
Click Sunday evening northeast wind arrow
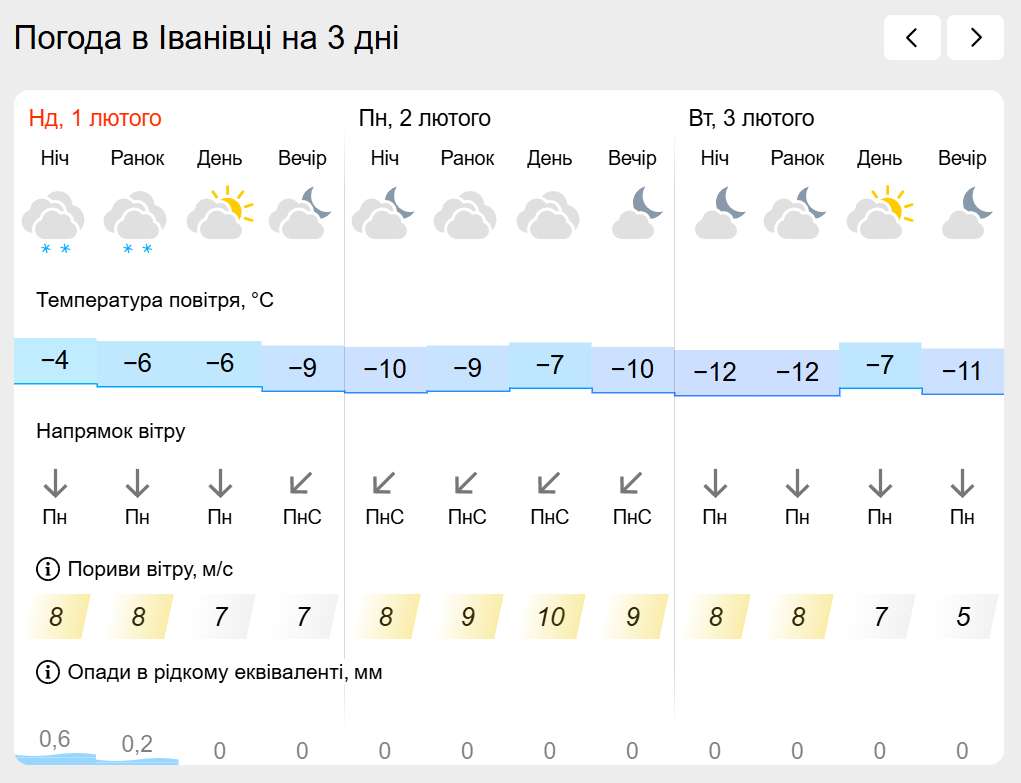pos(301,485)
